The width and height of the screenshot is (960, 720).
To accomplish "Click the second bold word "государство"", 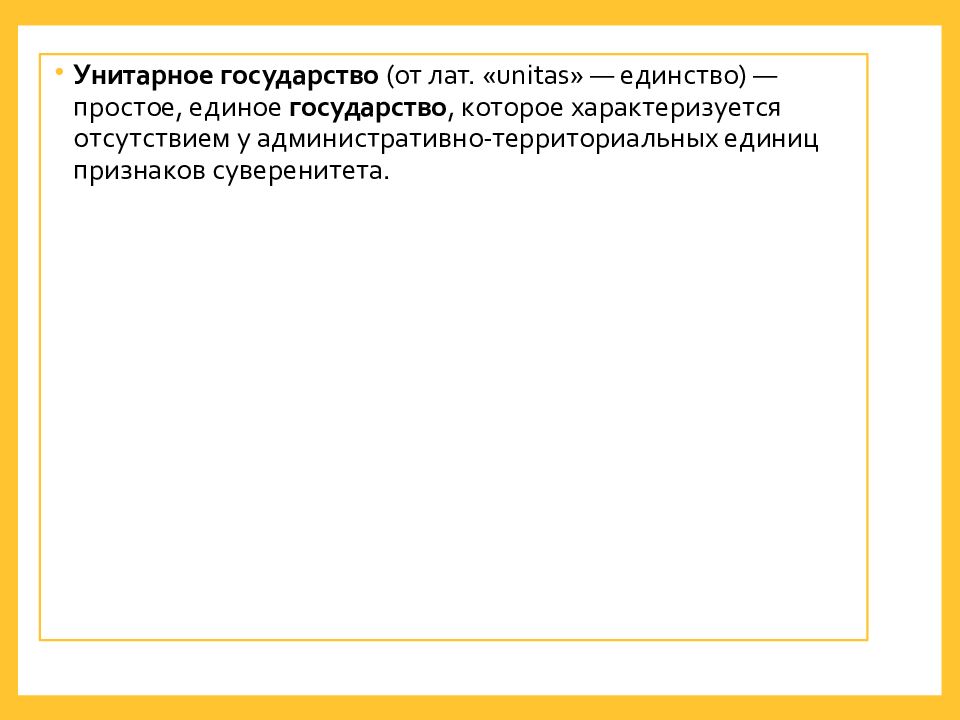I will coord(367,108).
